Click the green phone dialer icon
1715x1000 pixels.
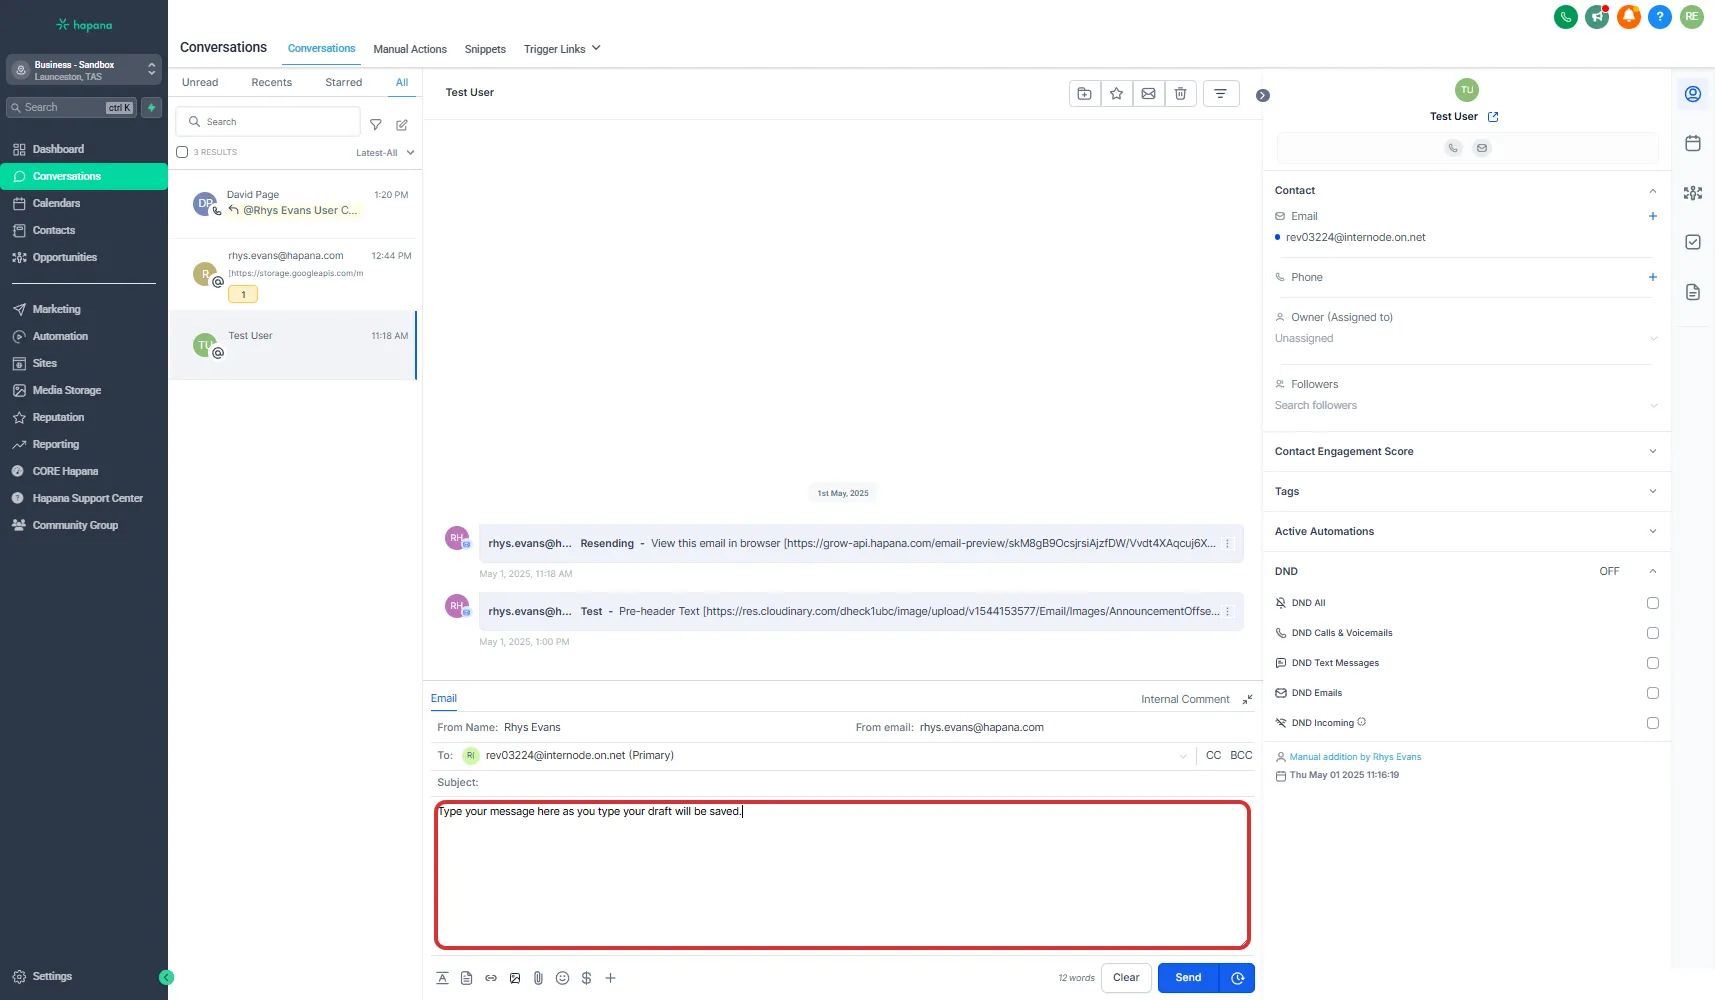(x=1565, y=17)
